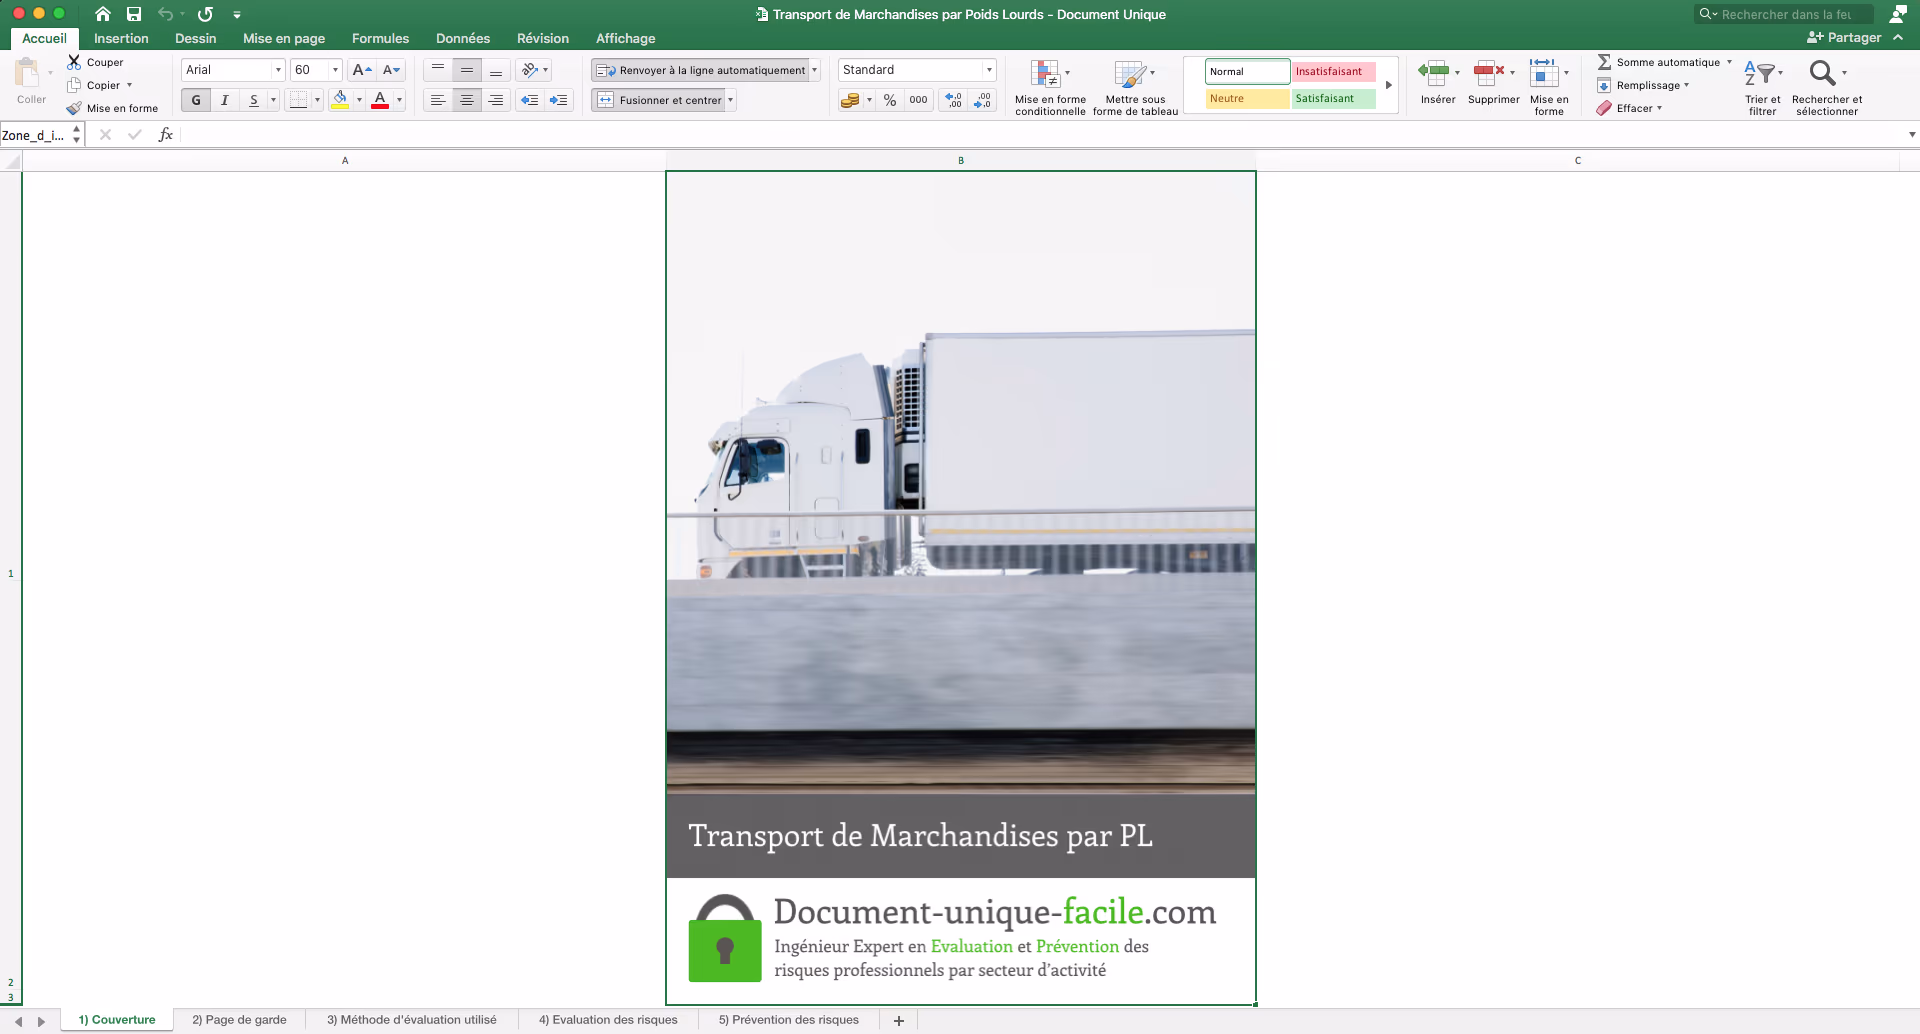Apply the Mise en forme format painter
Screen dimensions: 1920x1034
tap(112, 108)
